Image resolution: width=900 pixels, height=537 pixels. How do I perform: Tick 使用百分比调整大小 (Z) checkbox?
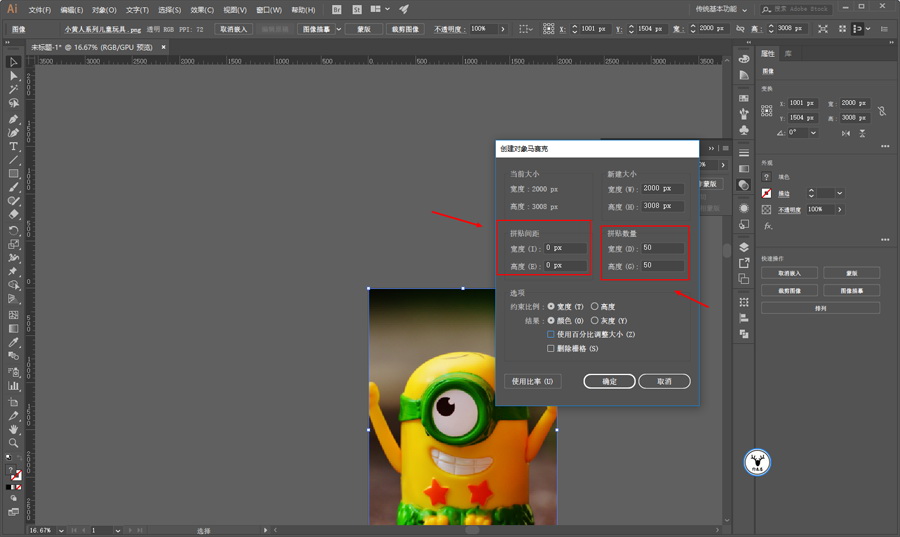tap(551, 335)
